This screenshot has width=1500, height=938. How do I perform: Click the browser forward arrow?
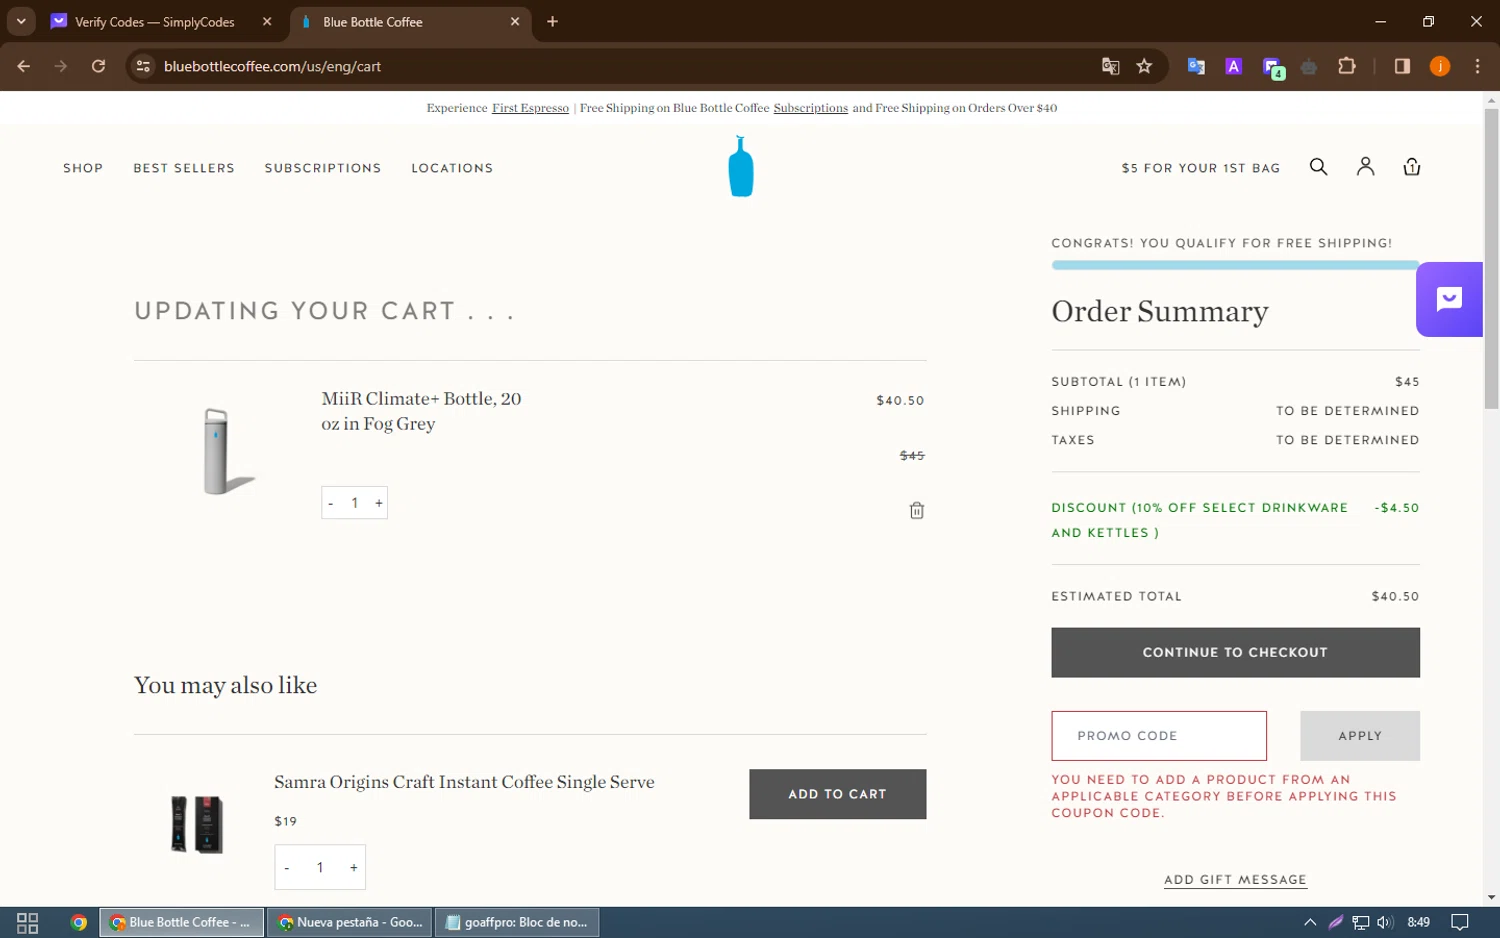(x=61, y=66)
